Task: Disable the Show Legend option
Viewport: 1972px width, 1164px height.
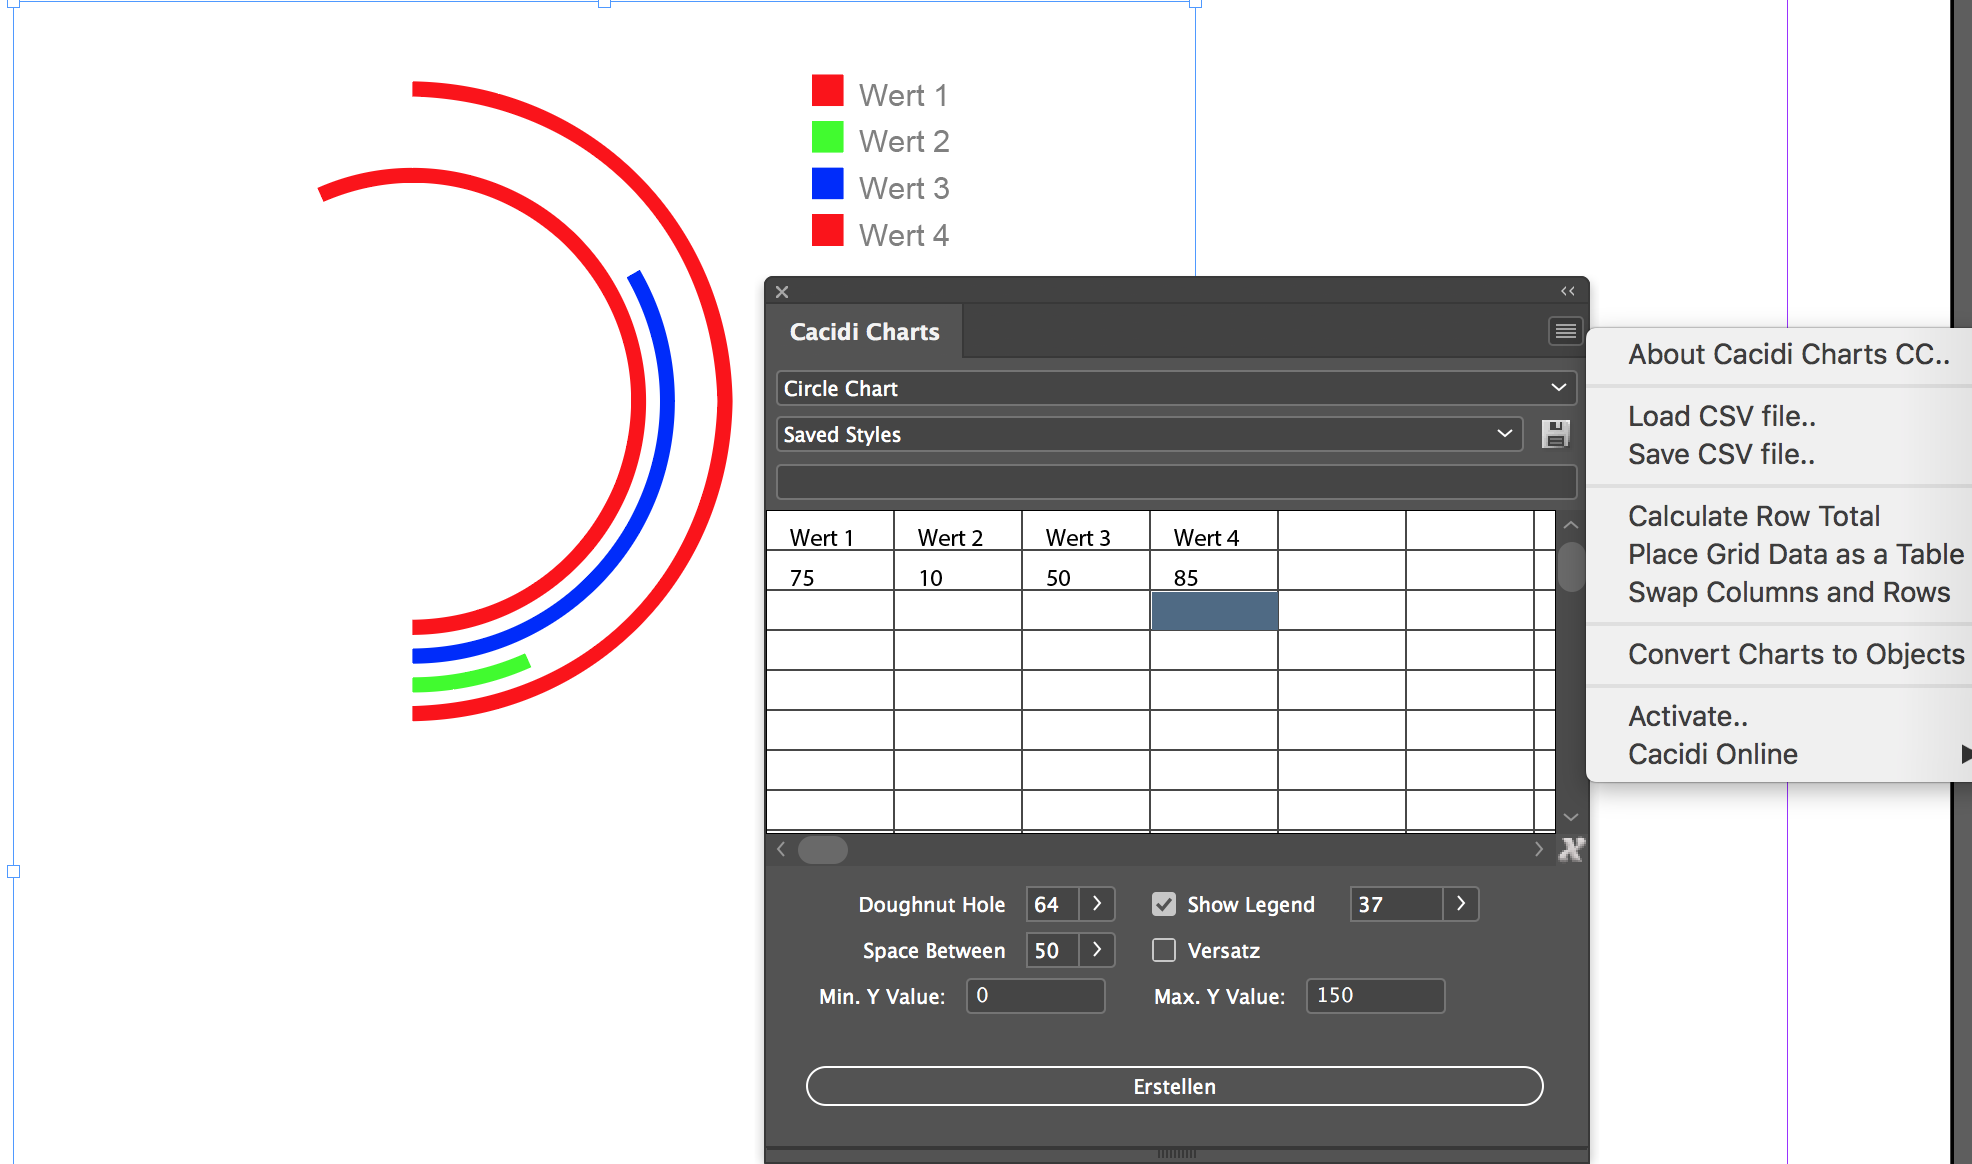Action: coord(1164,903)
